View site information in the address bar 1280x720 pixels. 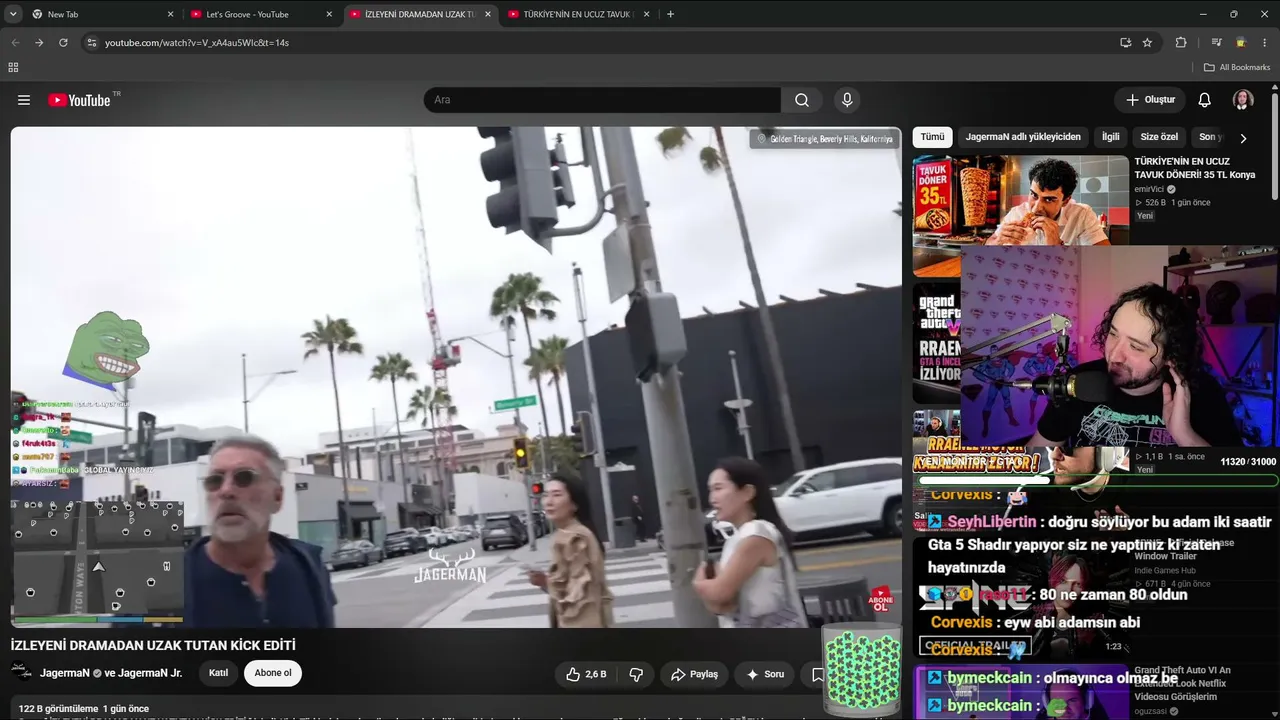tap(91, 43)
